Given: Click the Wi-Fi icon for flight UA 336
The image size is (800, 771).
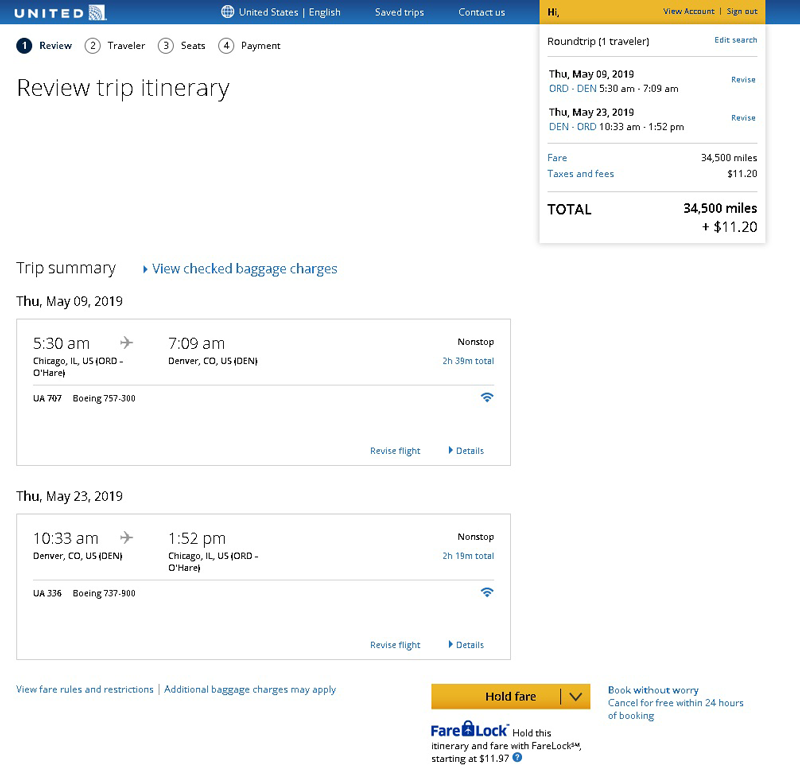Looking at the screenshot, I should tap(487, 592).
